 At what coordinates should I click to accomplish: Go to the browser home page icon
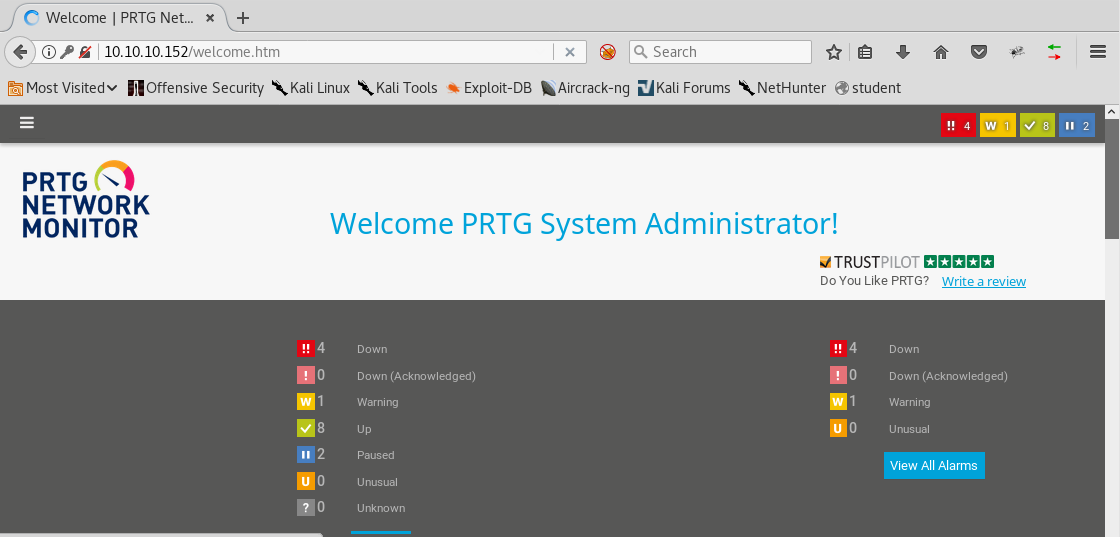coord(941,52)
